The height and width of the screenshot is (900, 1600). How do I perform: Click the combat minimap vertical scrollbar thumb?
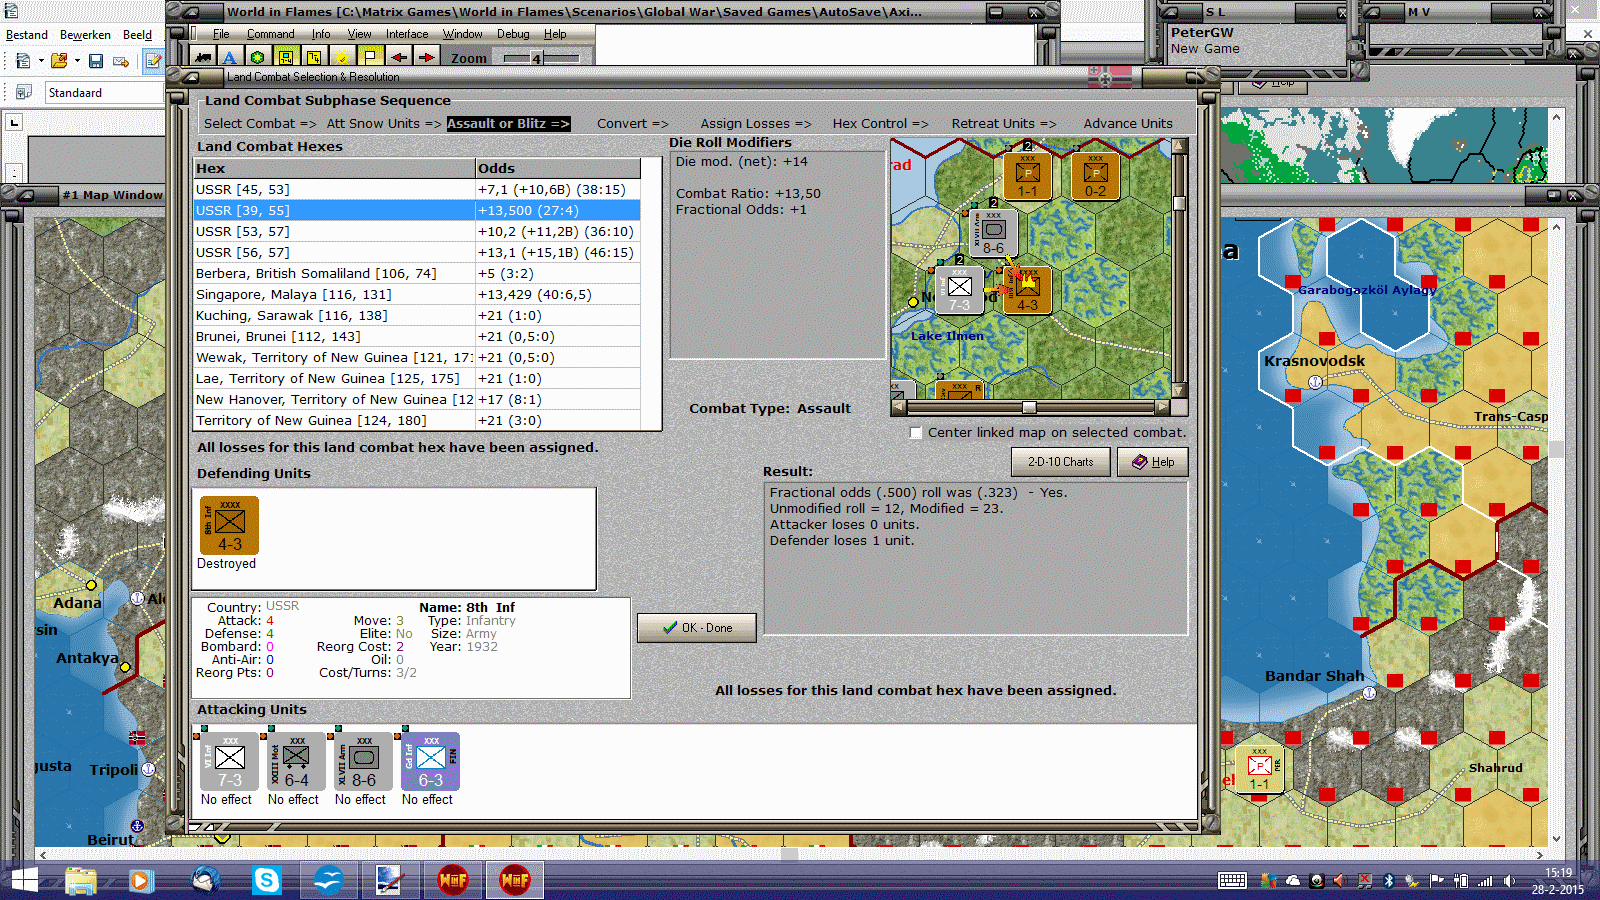[1179, 203]
